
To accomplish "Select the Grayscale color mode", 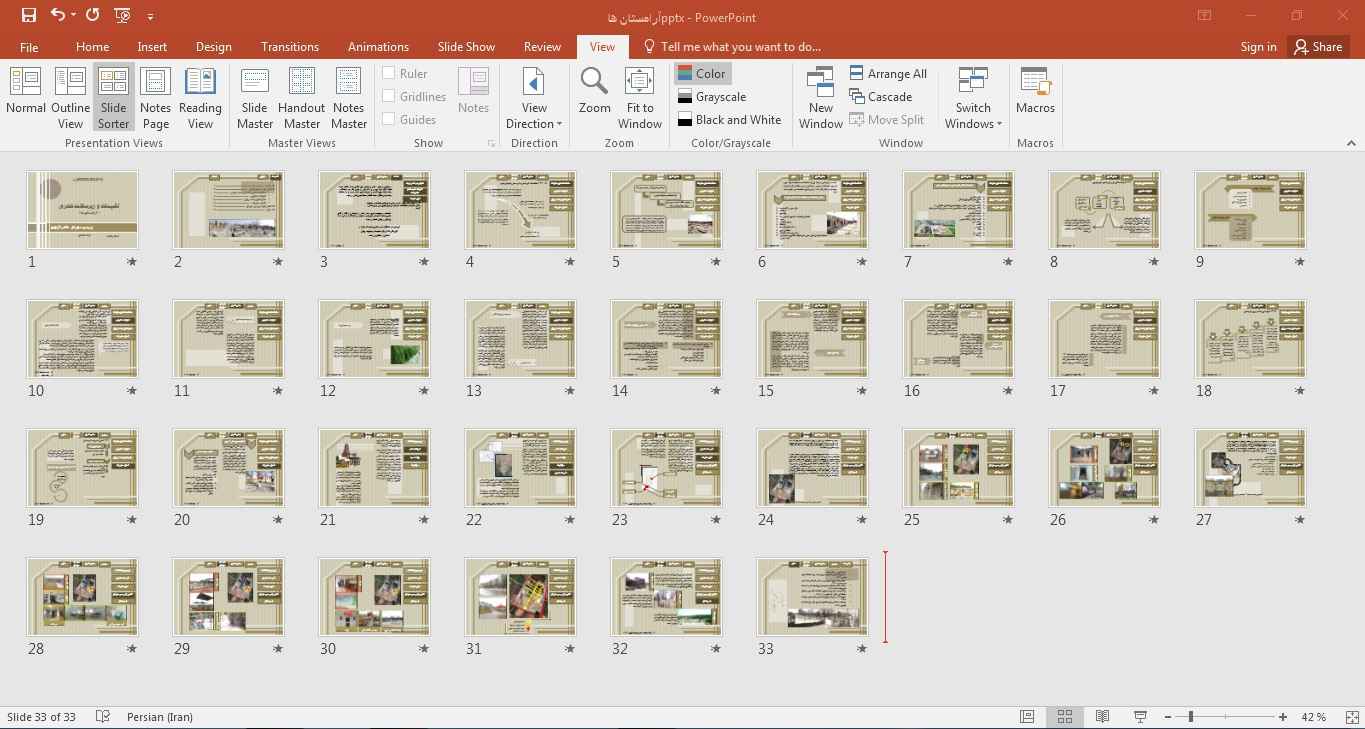I will point(720,97).
